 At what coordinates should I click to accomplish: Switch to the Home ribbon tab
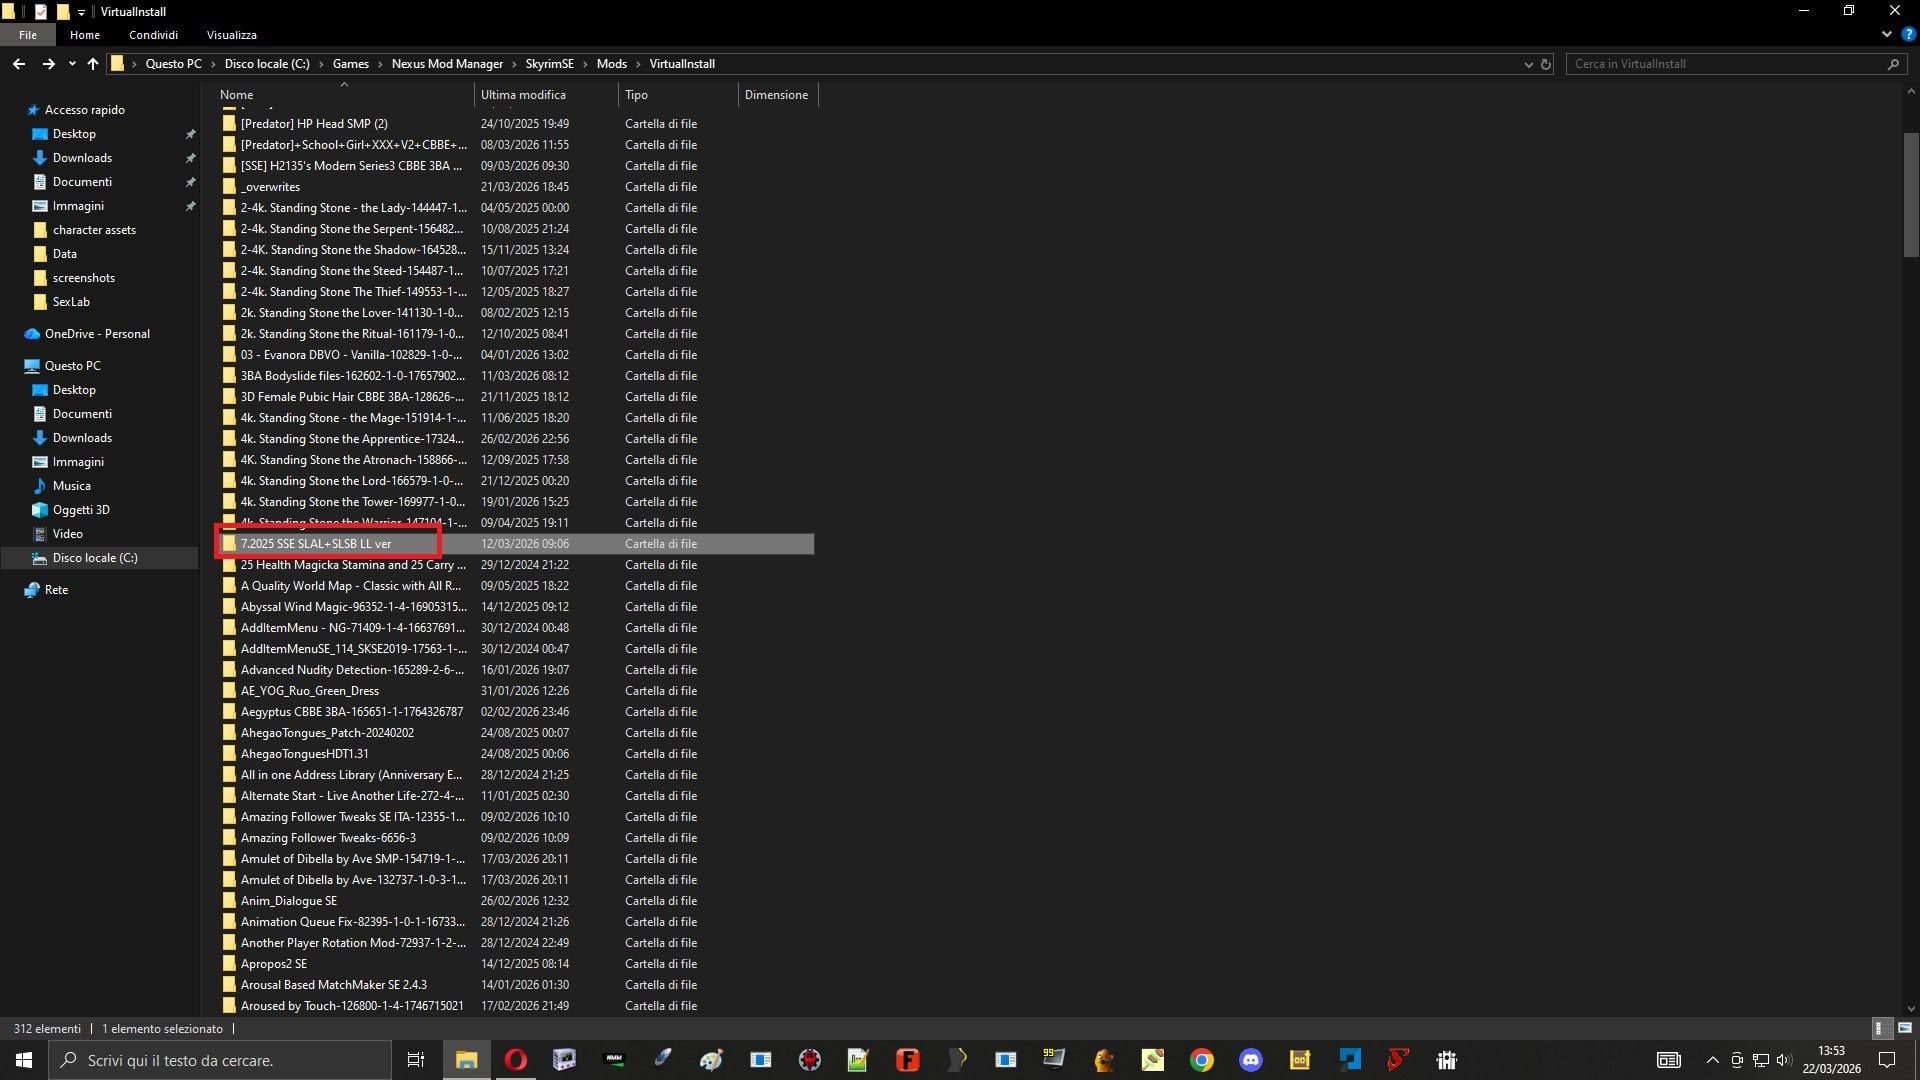[x=85, y=35]
